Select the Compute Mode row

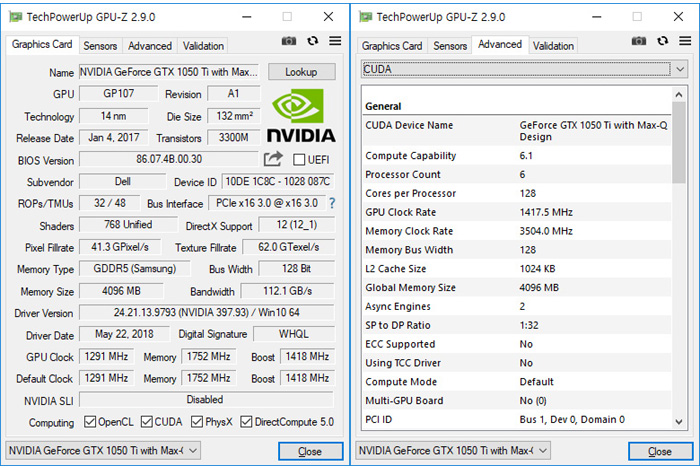[x=517, y=382]
